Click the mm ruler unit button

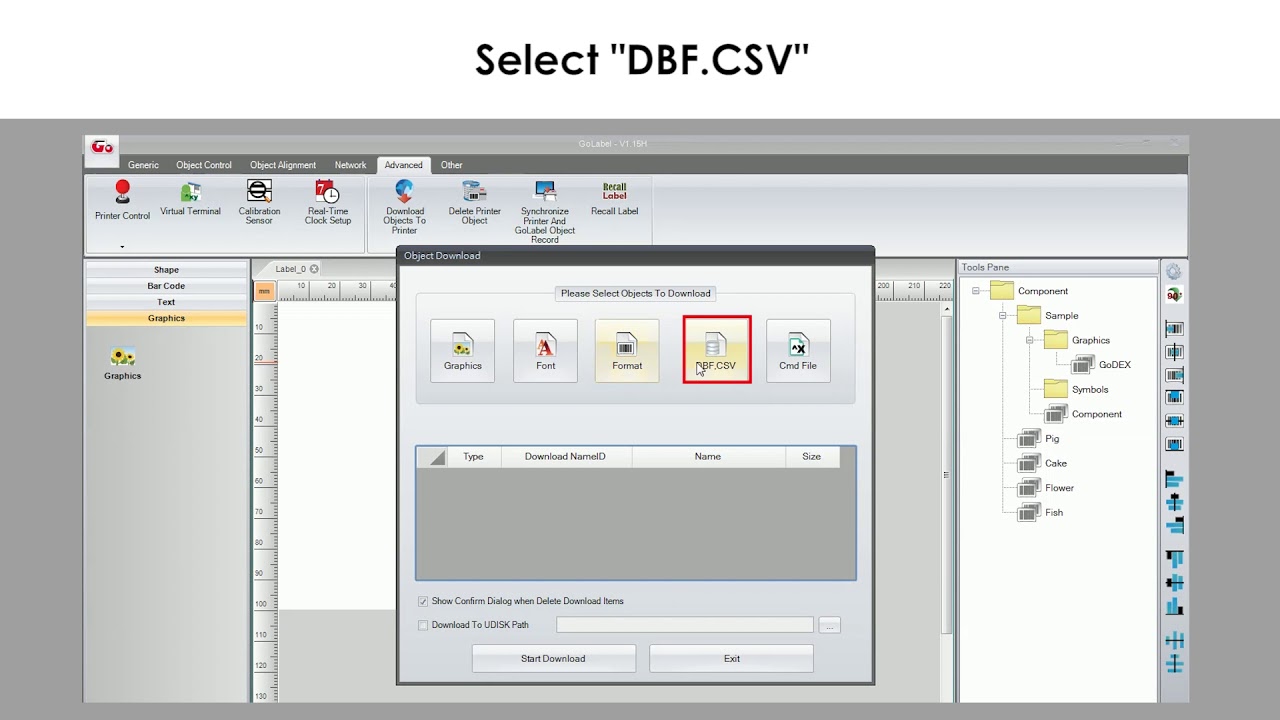point(264,291)
